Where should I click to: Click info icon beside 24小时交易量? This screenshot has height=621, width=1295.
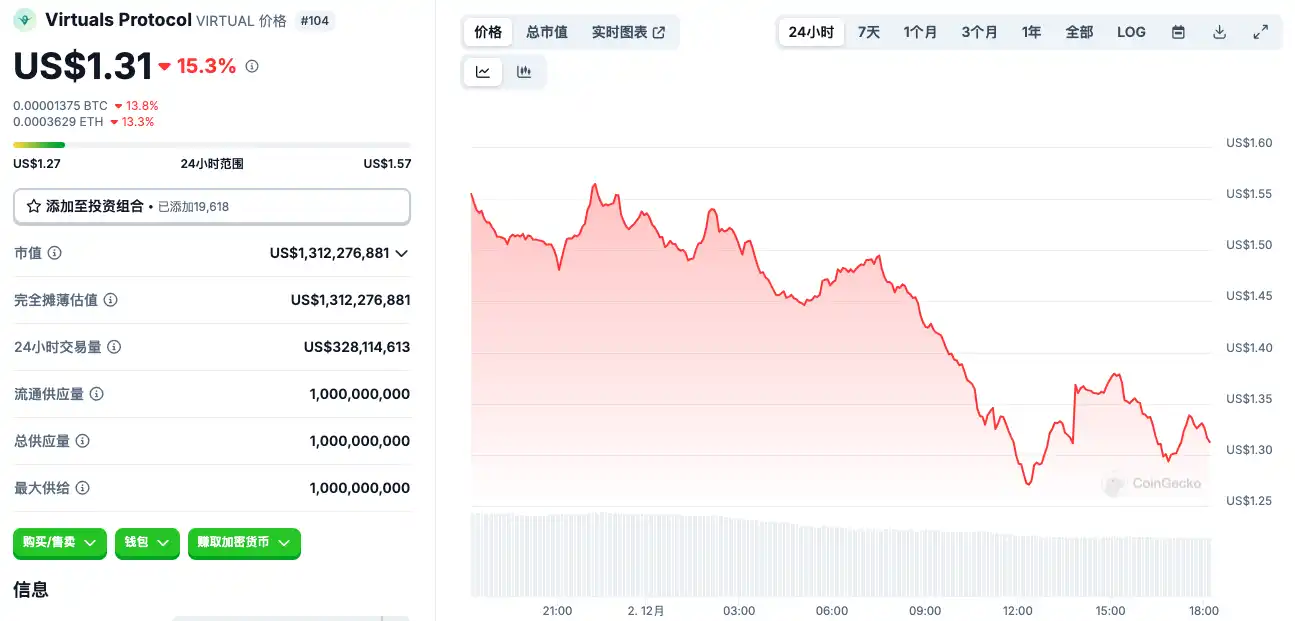(114, 347)
